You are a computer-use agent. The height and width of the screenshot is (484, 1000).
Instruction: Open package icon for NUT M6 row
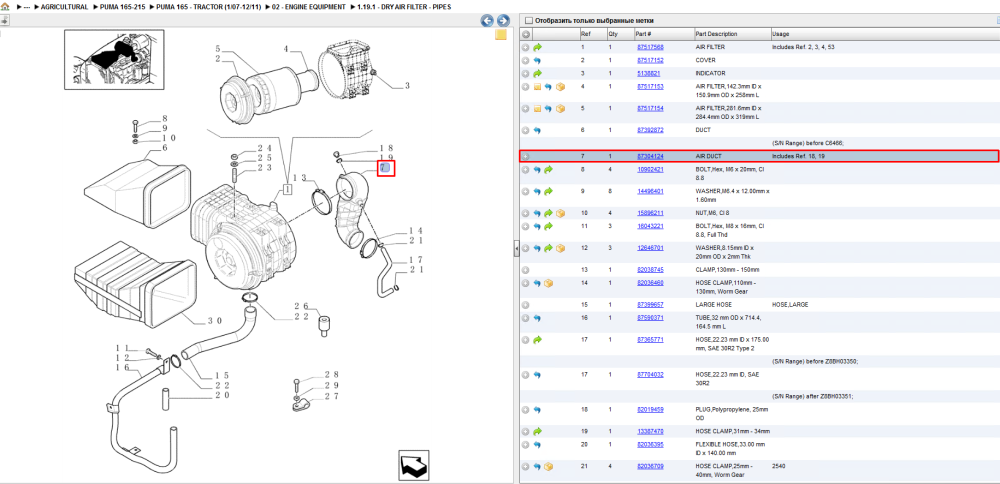pyautogui.click(x=560, y=213)
